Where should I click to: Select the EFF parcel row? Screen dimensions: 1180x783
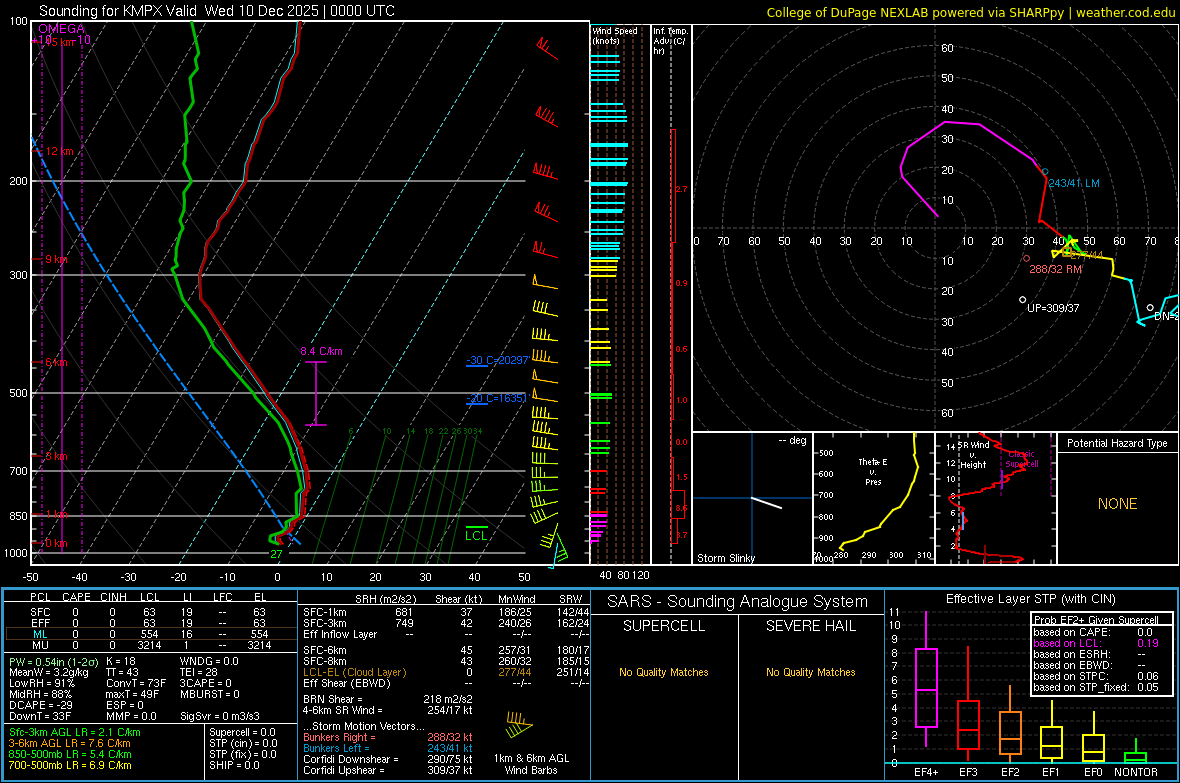pos(151,623)
